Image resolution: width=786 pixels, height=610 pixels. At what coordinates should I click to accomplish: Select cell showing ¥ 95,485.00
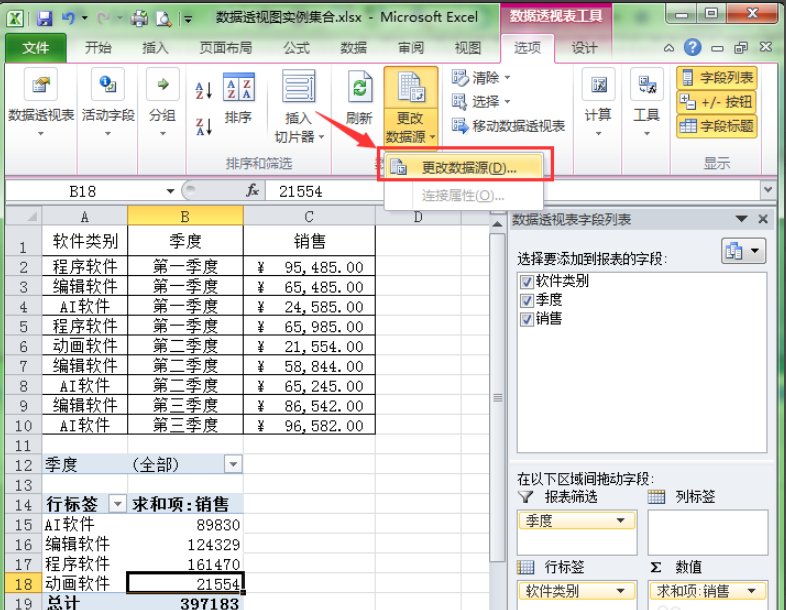point(309,267)
